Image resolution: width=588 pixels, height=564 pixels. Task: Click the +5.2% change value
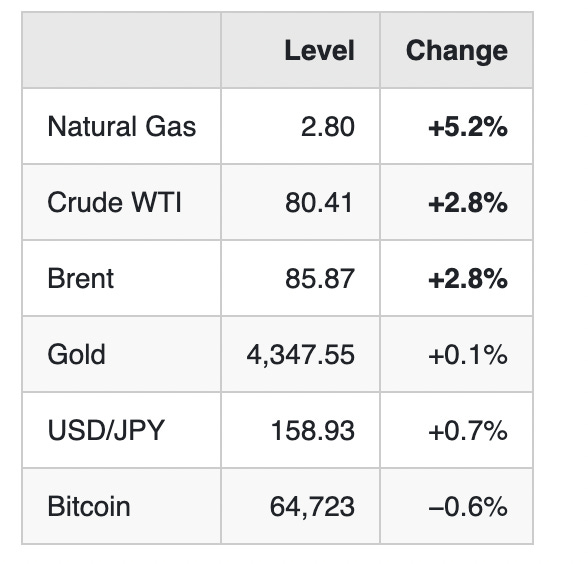click(468, 127)
